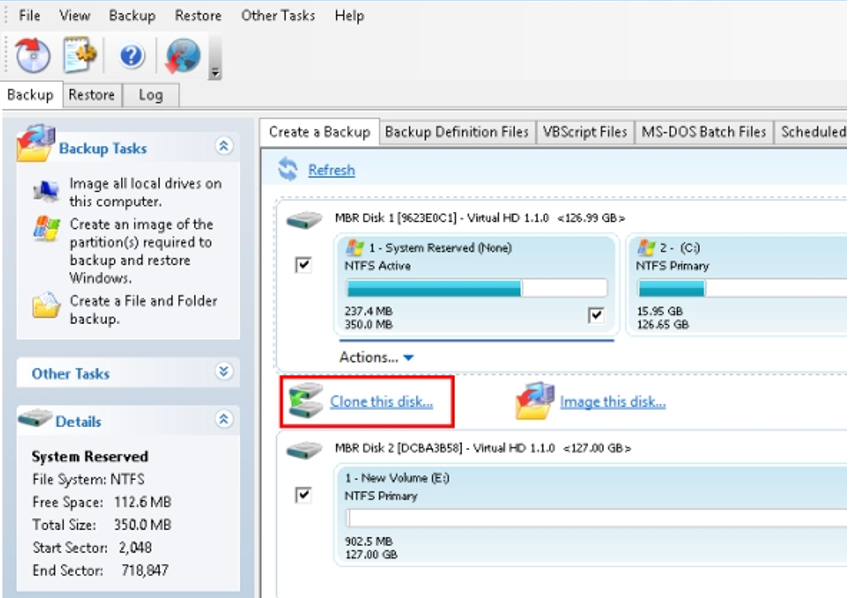This screenshot has width=852, height=598.
Task: Switch to the main Restore tab
Action: point(91,95)
